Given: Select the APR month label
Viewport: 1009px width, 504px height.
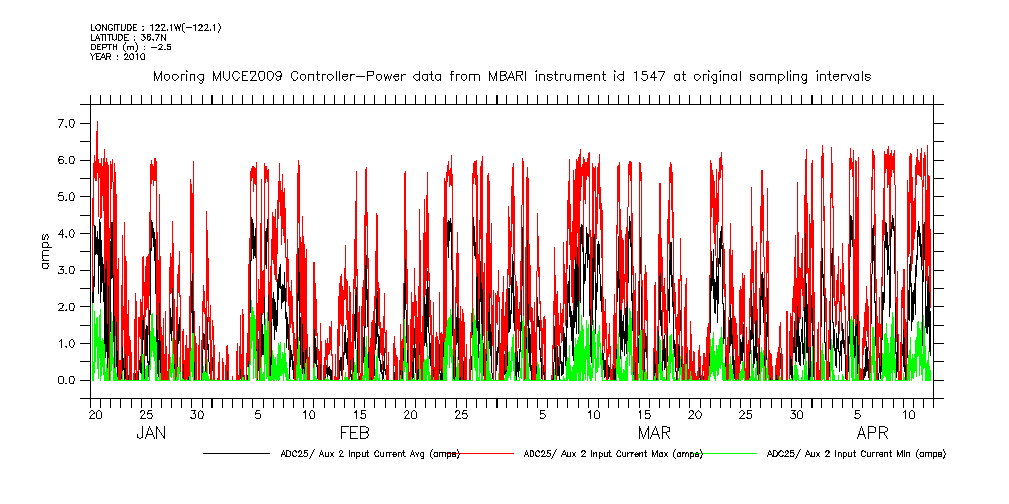Looking at the screenshot, I should 872,434.
